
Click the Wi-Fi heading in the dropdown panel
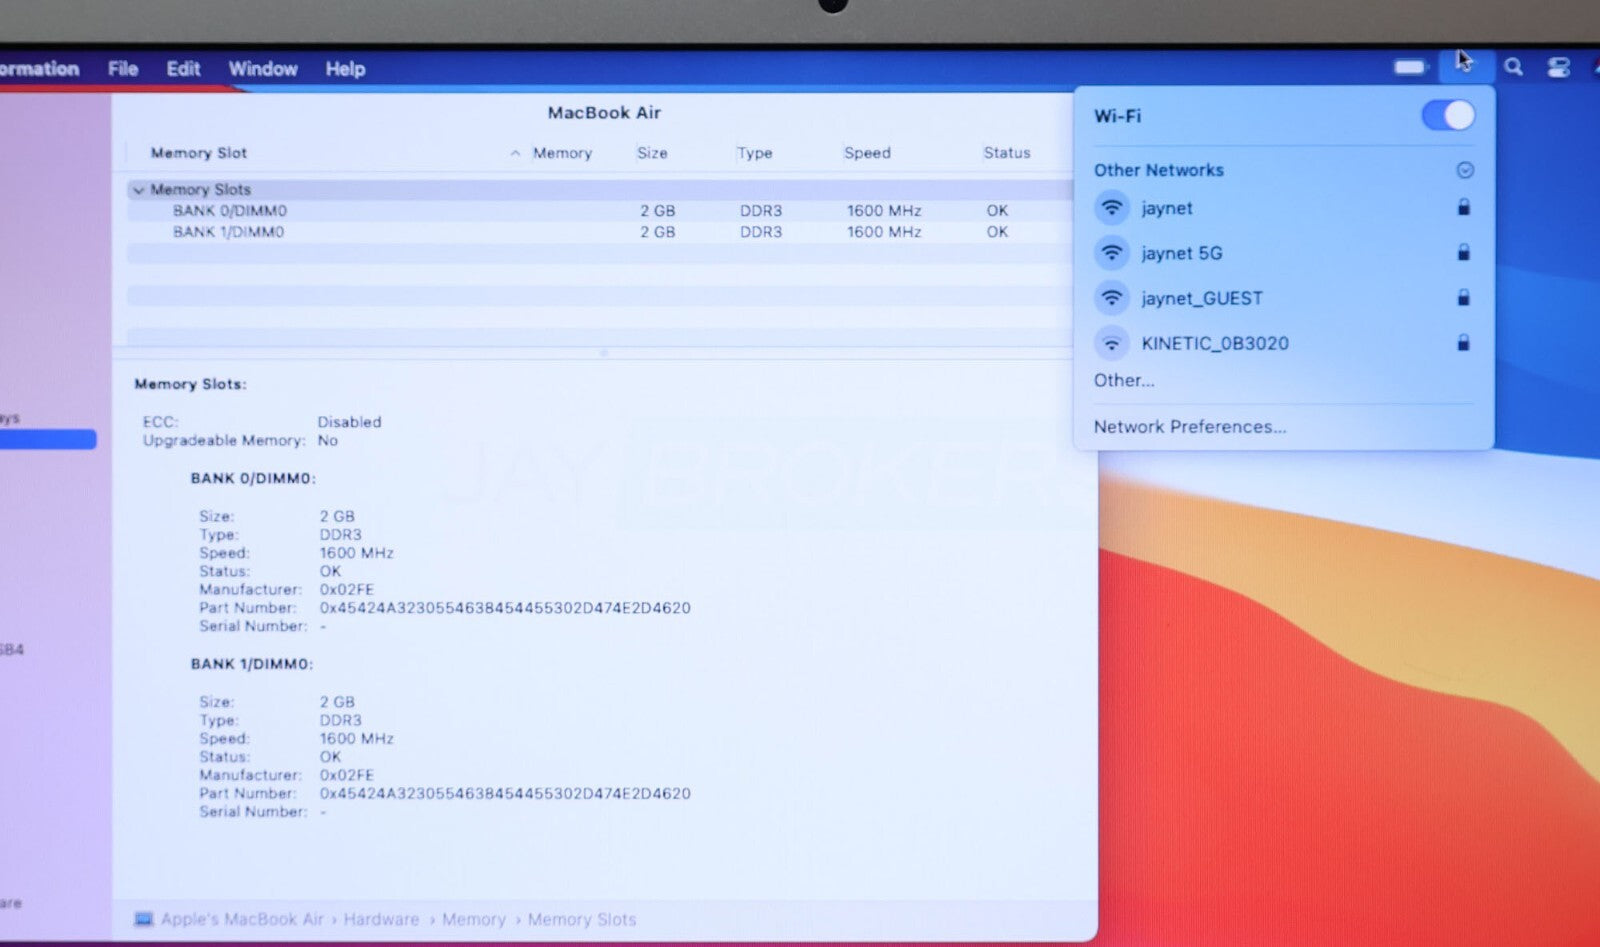[x=1117, y=116]
